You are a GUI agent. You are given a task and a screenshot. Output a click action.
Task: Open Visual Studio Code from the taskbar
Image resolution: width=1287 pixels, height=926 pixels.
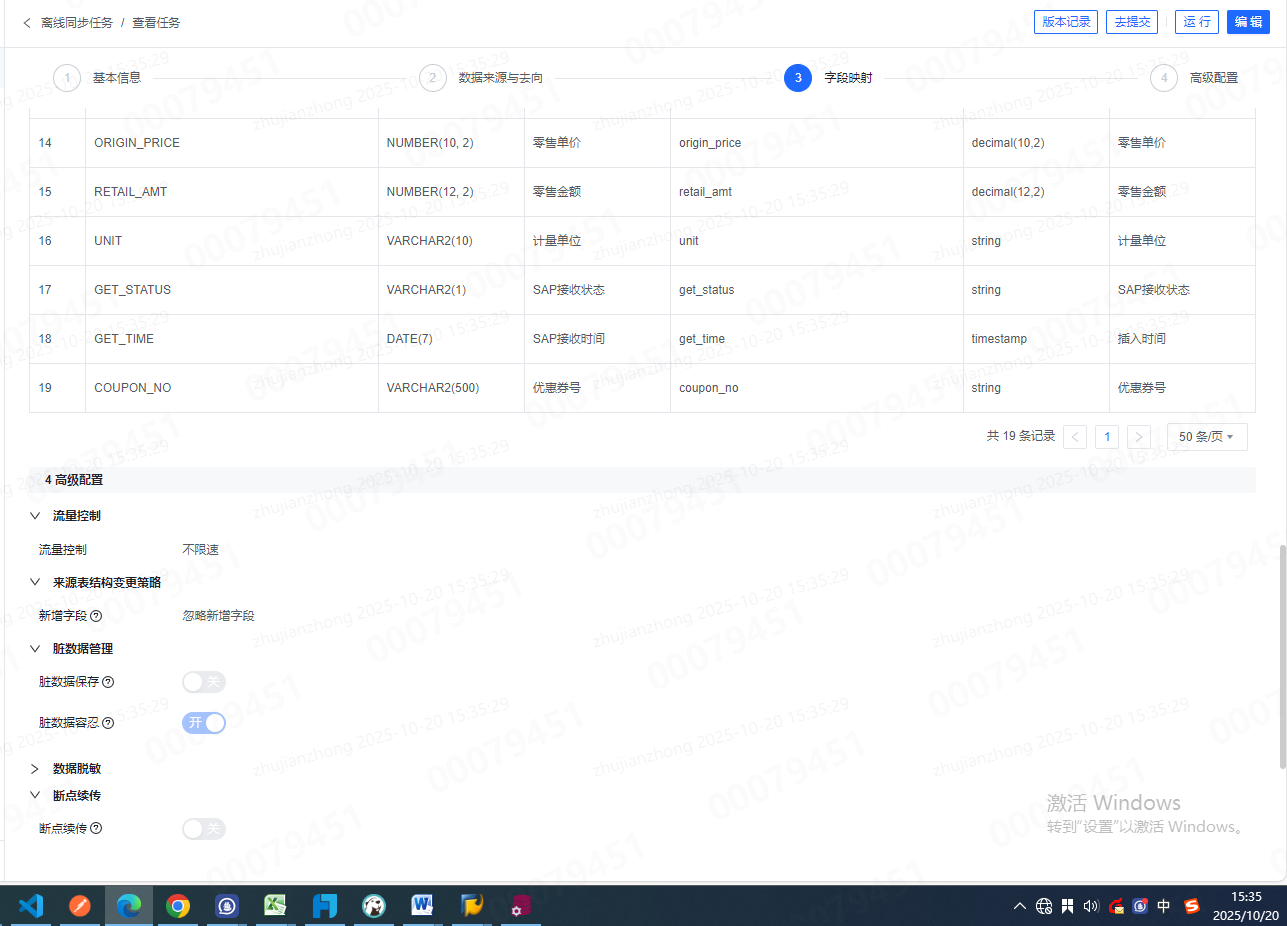[x=31, y=906]
